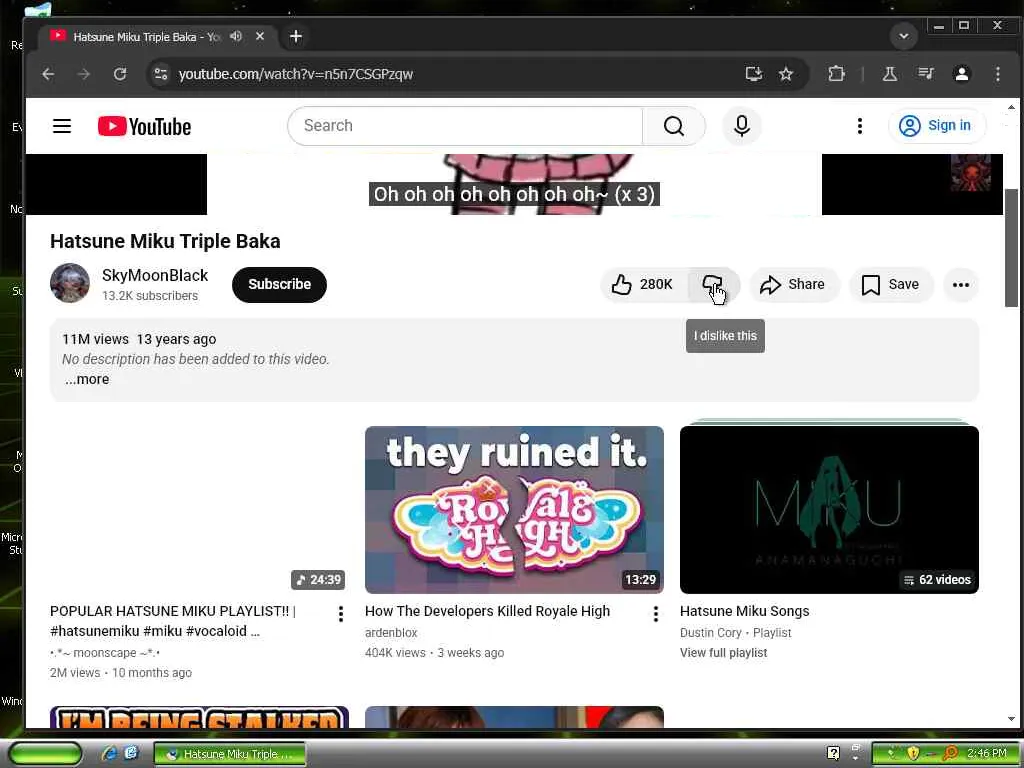Viewport: 1024px width, 768px height.
Task: Open the YouTube hamburger guide menu
Action: pos(62,126)
